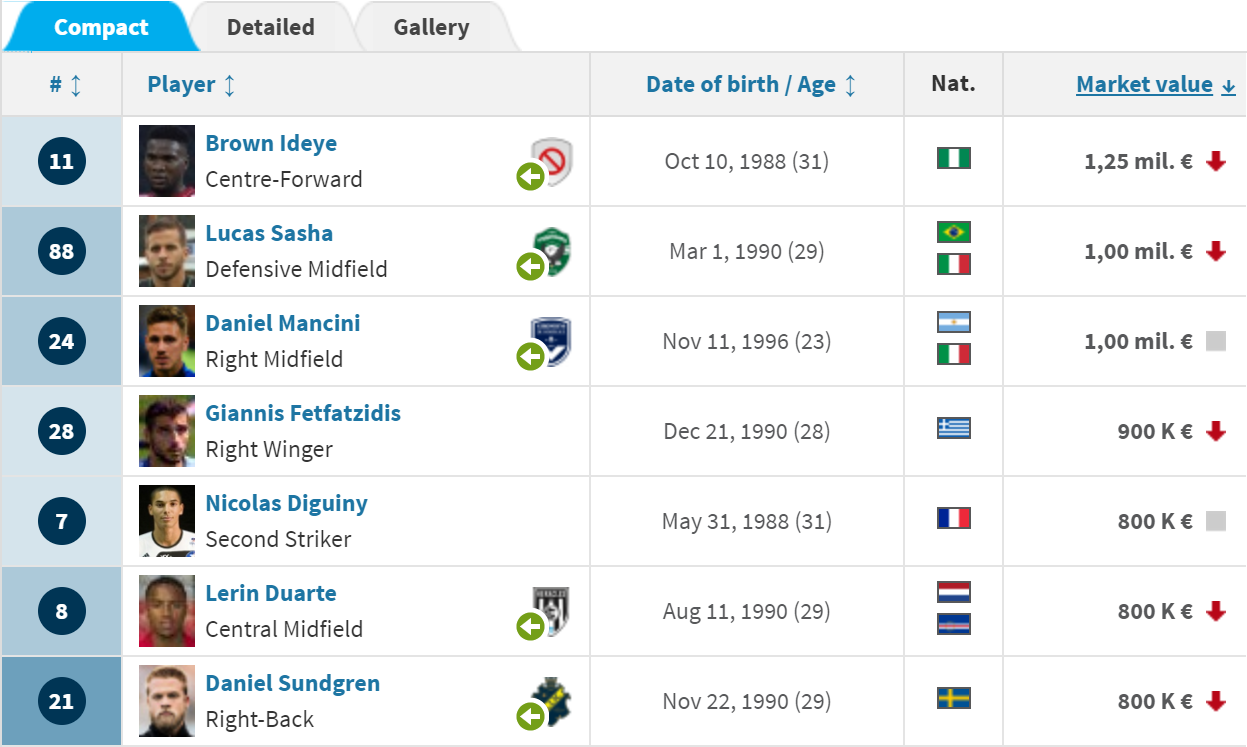The width and height of the screenshot is (1247, 747).
Task: Click Brown Ideye's previous club crest icon
Action: point(552,160)
